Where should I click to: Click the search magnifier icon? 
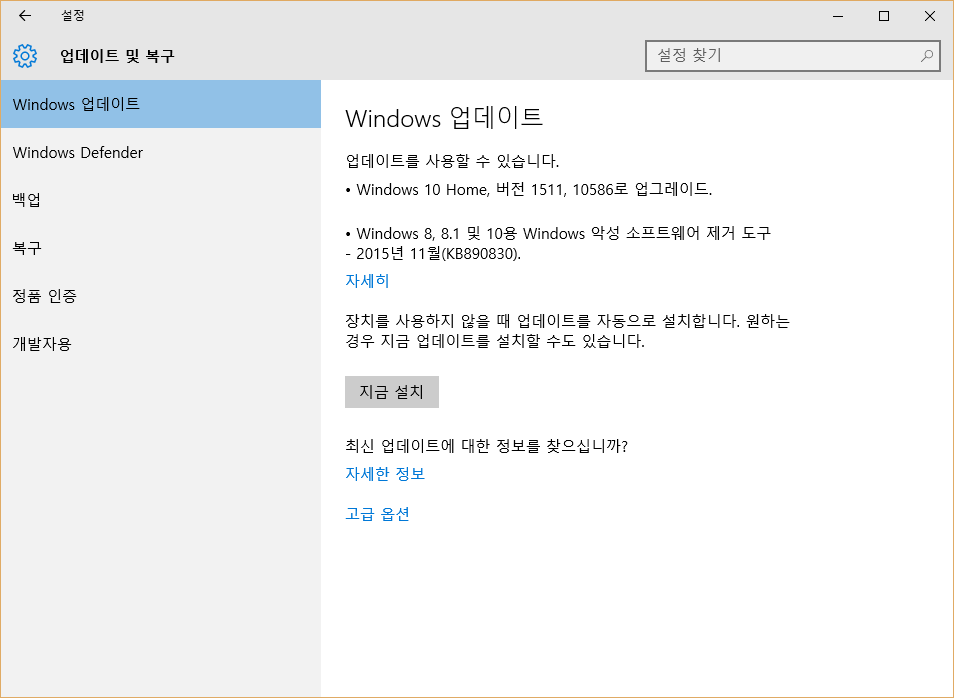927,56
